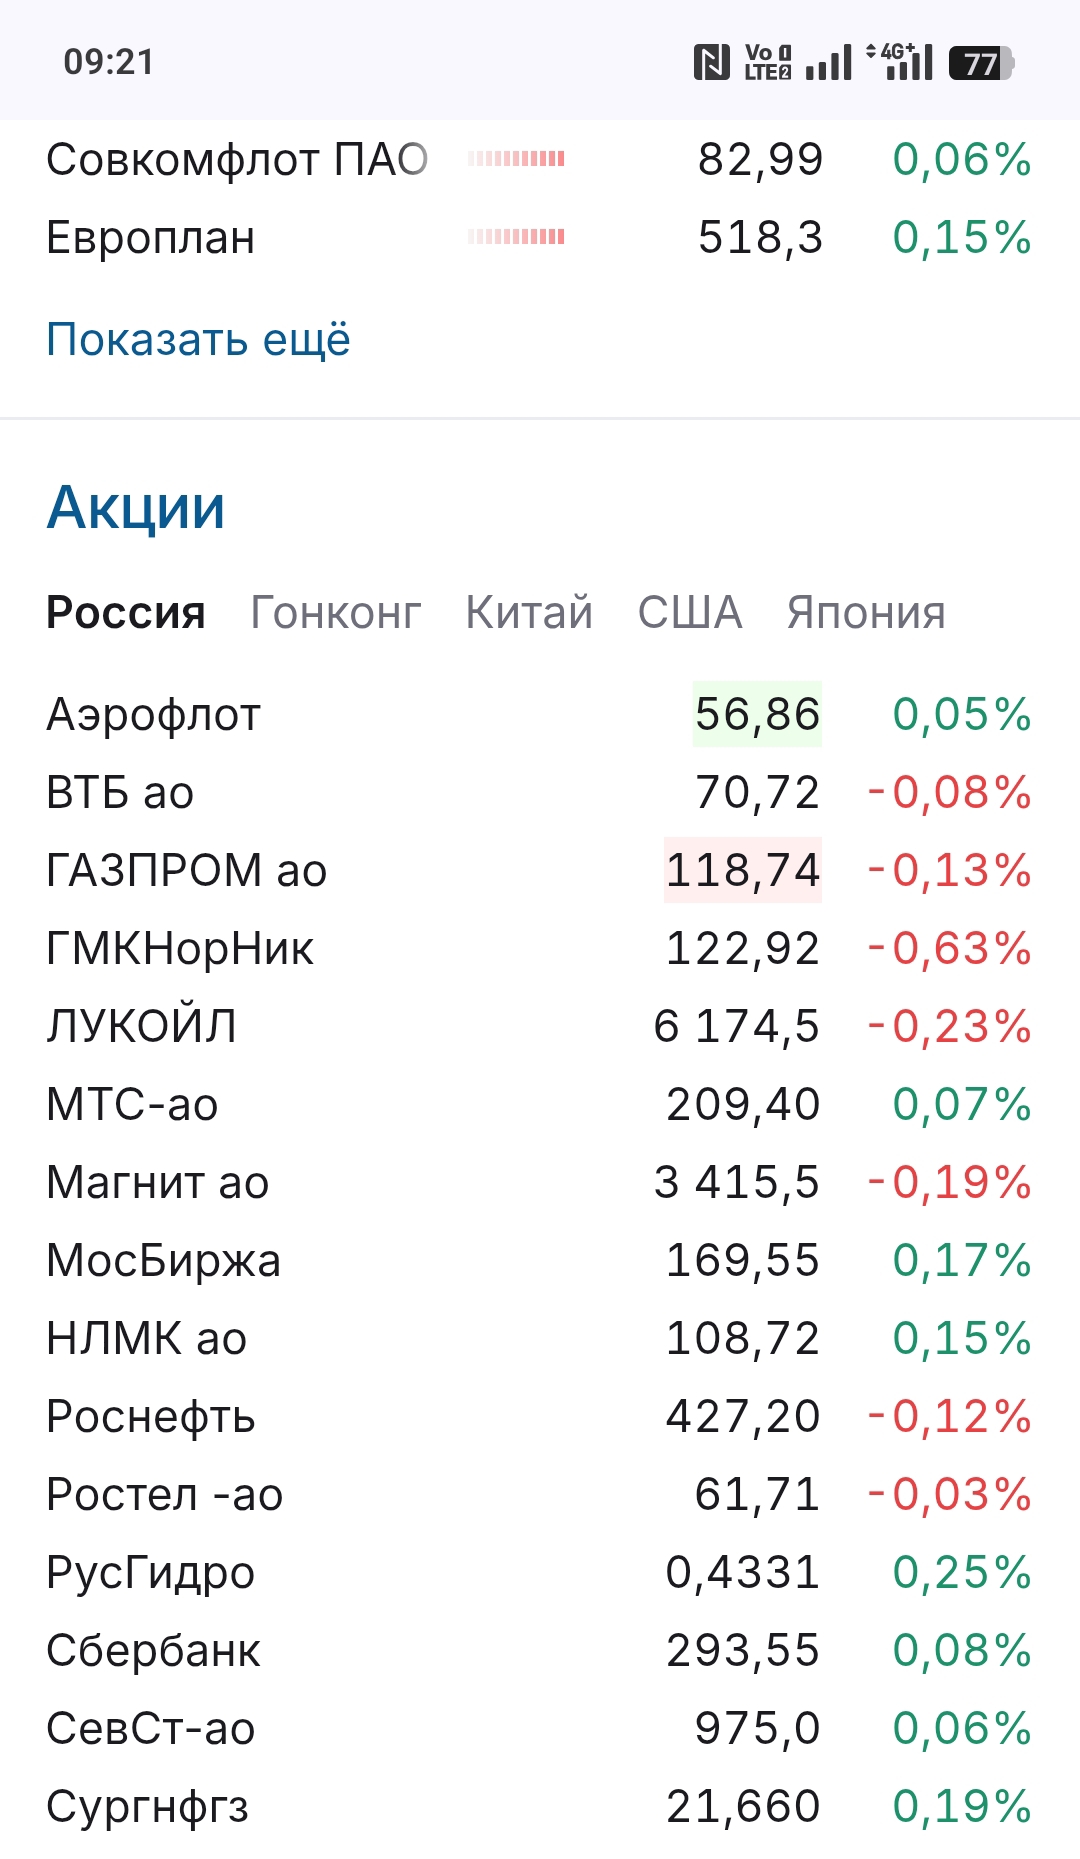Open ГАЗПРОМ ао stock details
Screen dimensions: 1080x1859
(187, 871)
